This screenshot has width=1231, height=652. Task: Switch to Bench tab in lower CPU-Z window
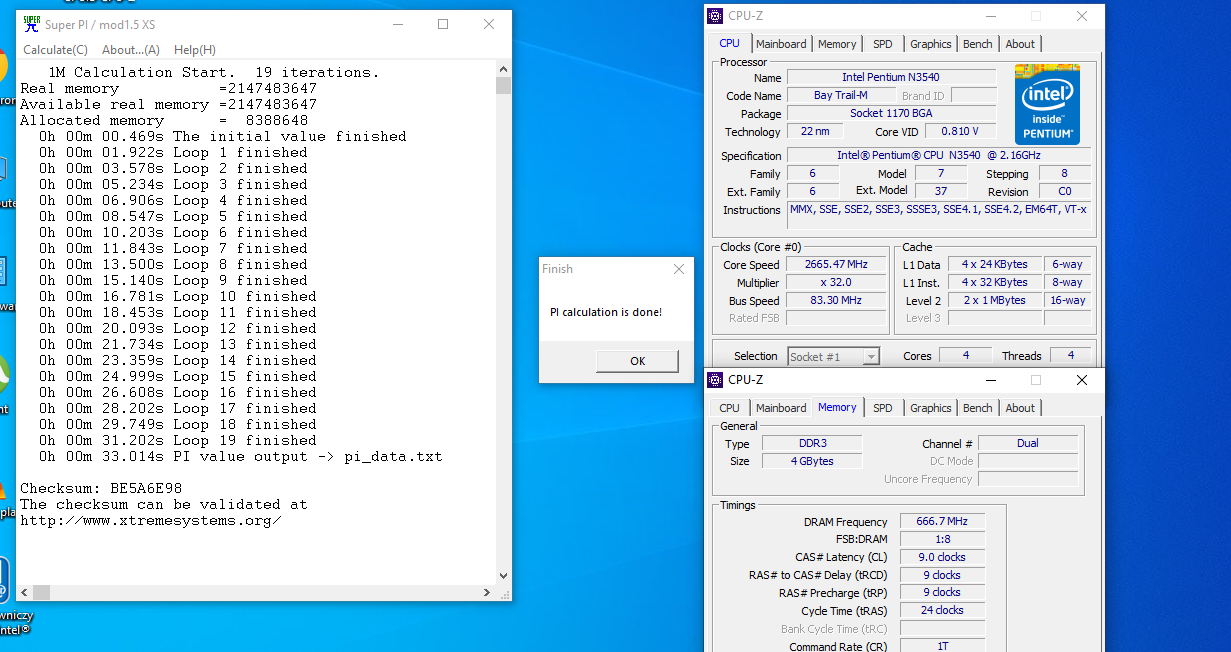point(978,408)
